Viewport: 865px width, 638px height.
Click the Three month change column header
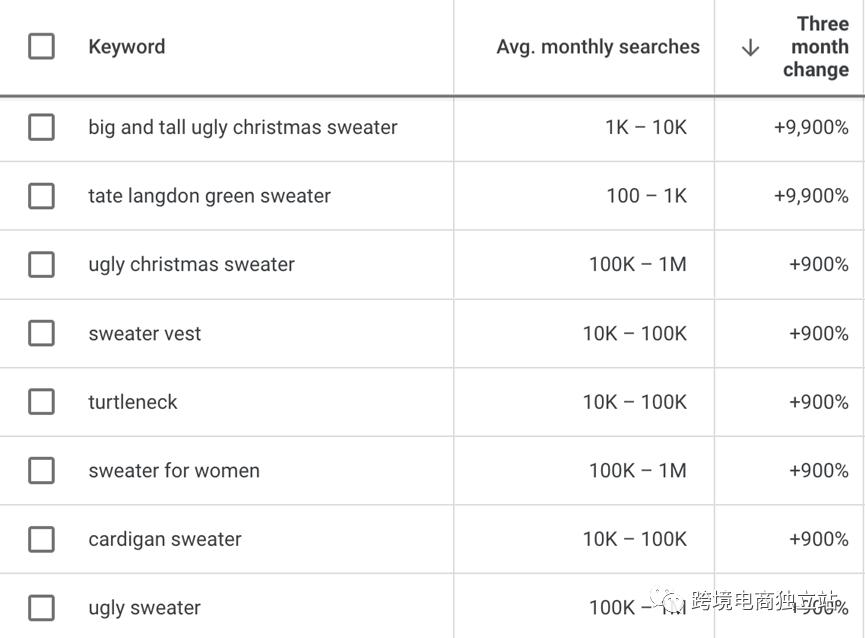point(815,47)
